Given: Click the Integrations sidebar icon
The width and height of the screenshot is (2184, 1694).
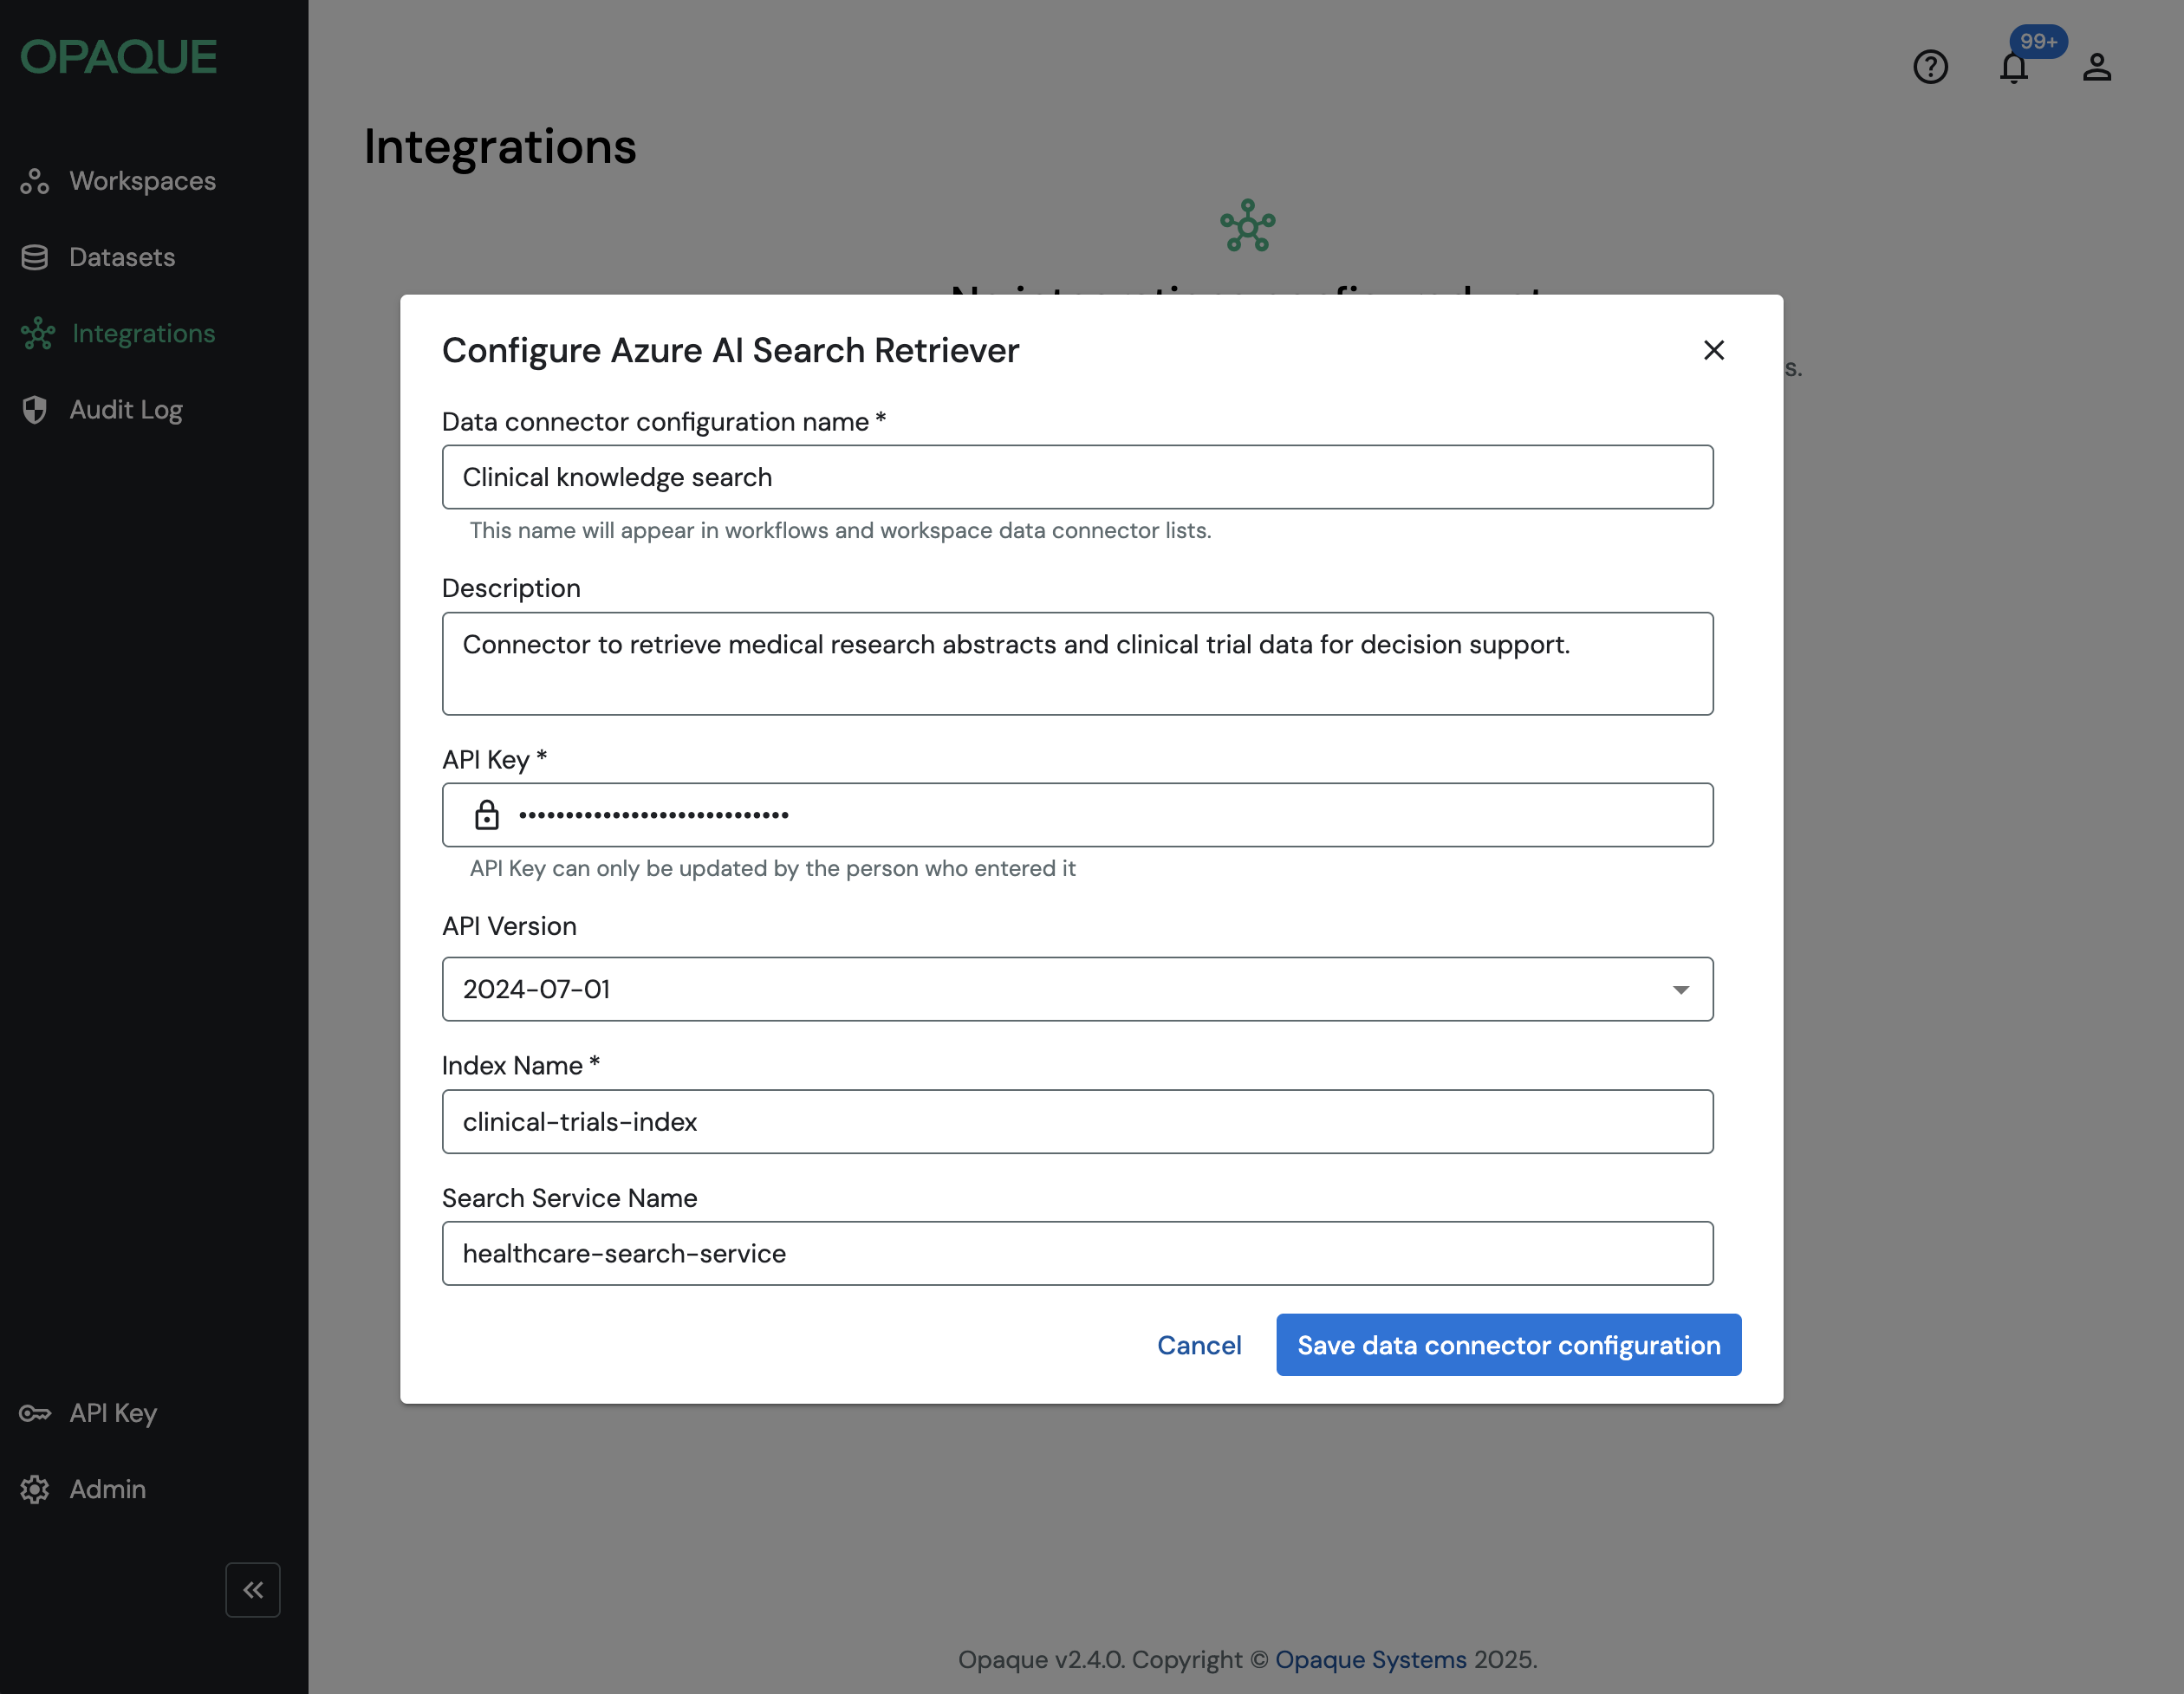Looking at the screenshot, I should tap(38, 333).
